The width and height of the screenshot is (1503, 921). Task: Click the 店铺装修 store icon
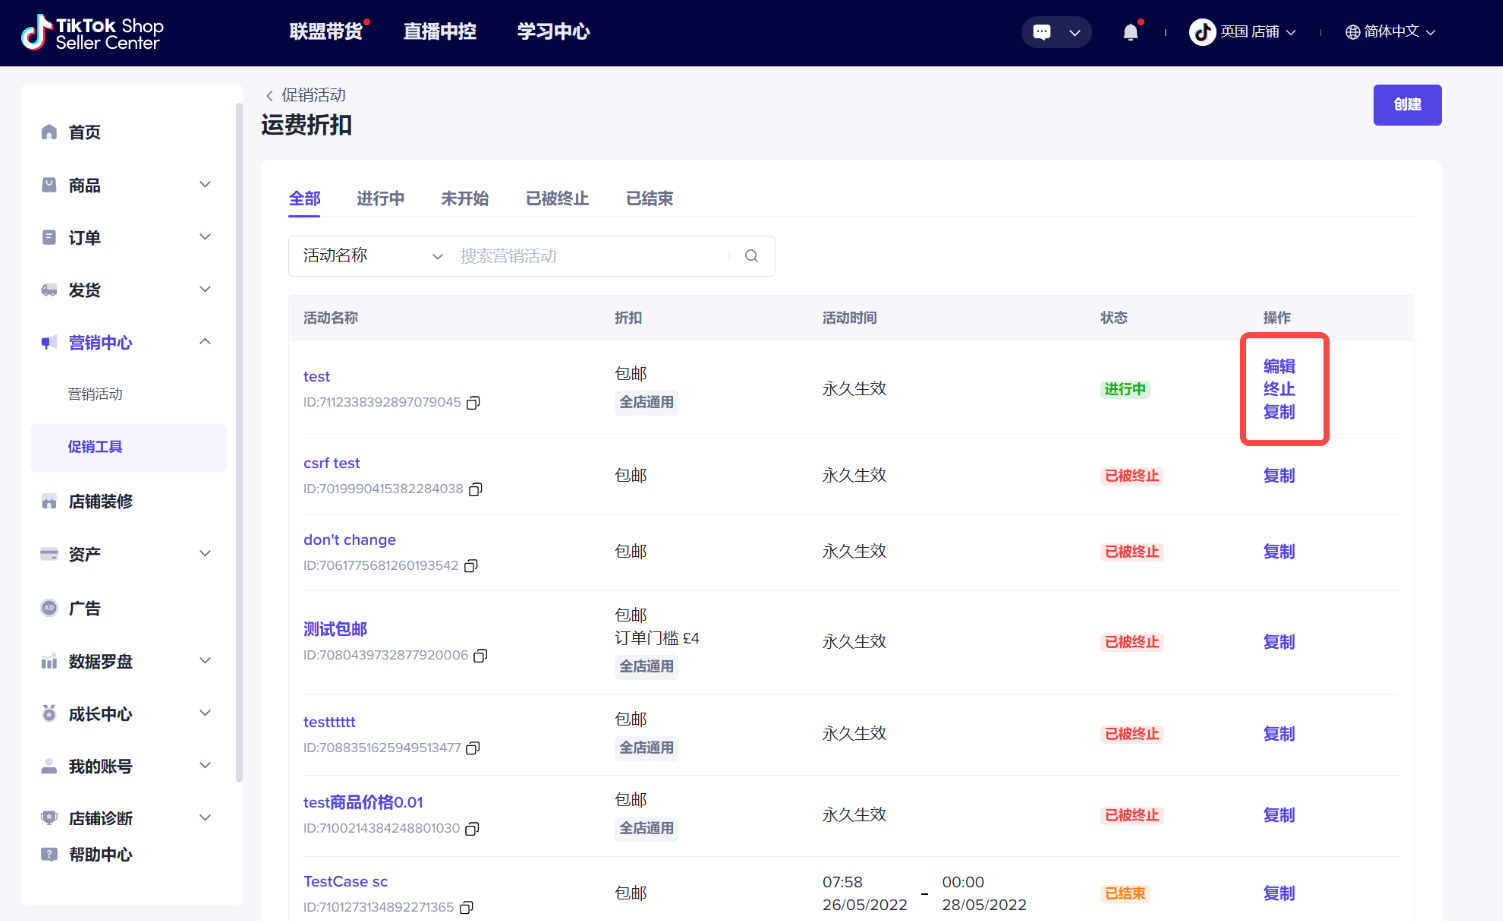click(x=49, y=501)
